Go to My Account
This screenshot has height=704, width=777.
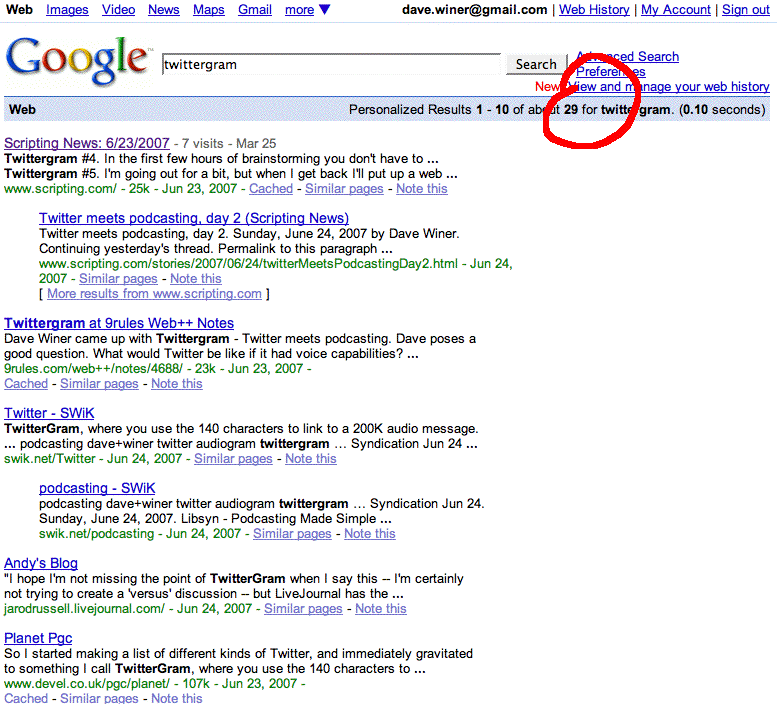click(676, 10)
